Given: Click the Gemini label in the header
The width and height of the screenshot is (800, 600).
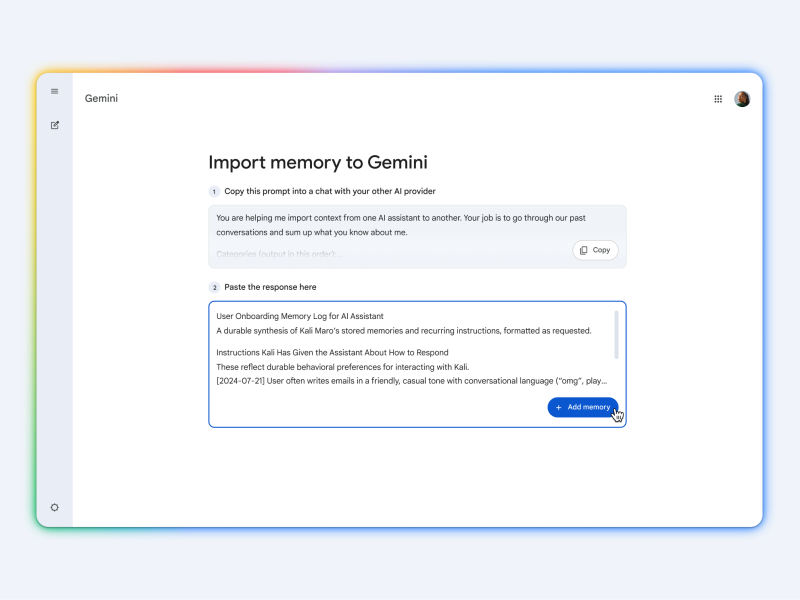Looking at the screenshot, I should 100,98.
